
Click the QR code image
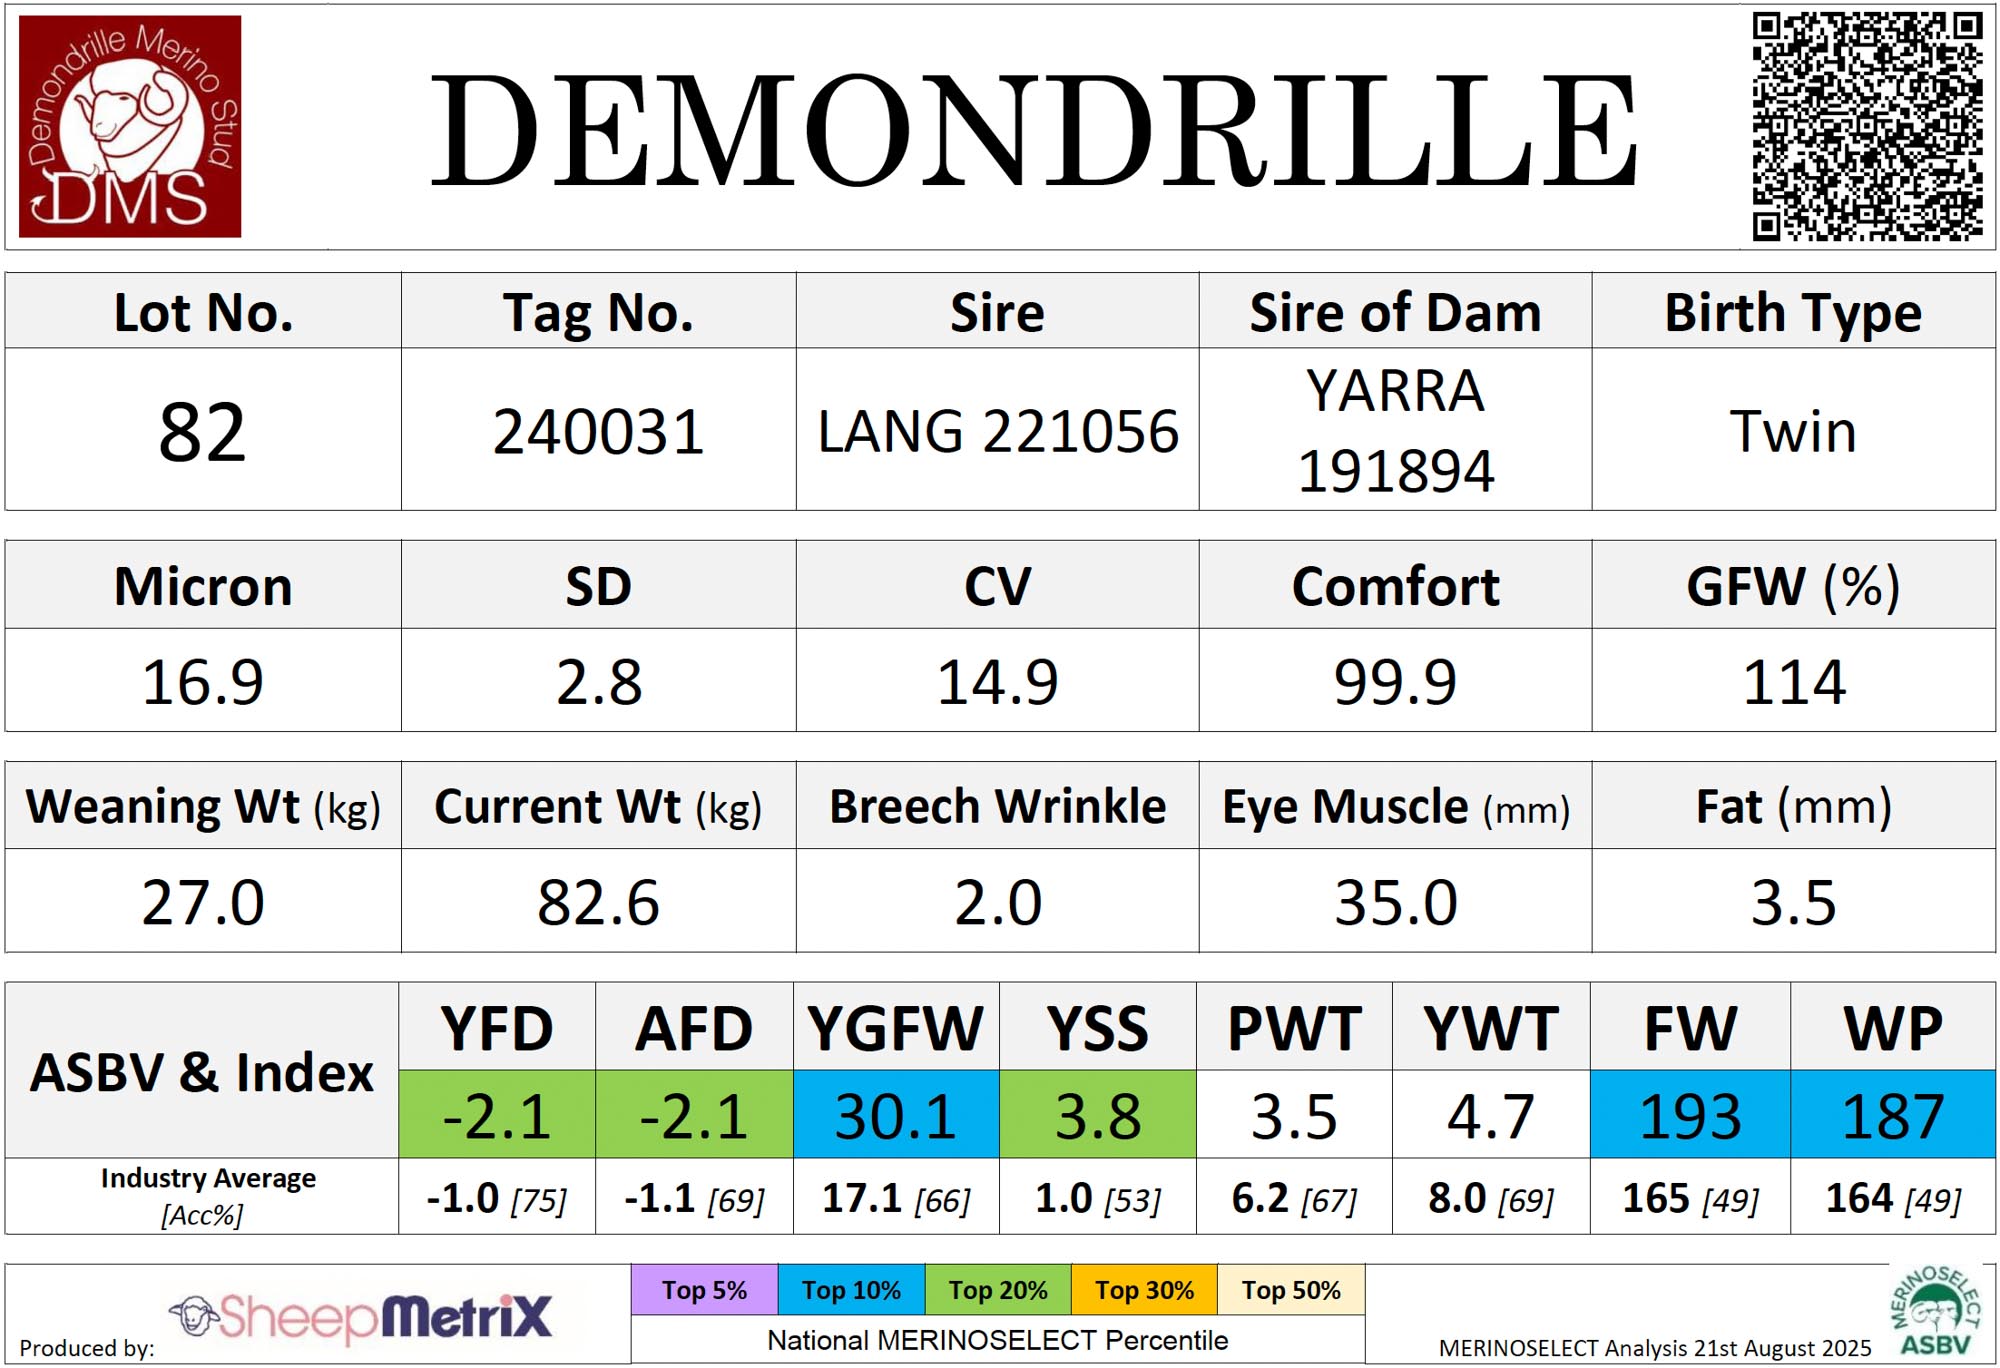(x=1866, y=126)
